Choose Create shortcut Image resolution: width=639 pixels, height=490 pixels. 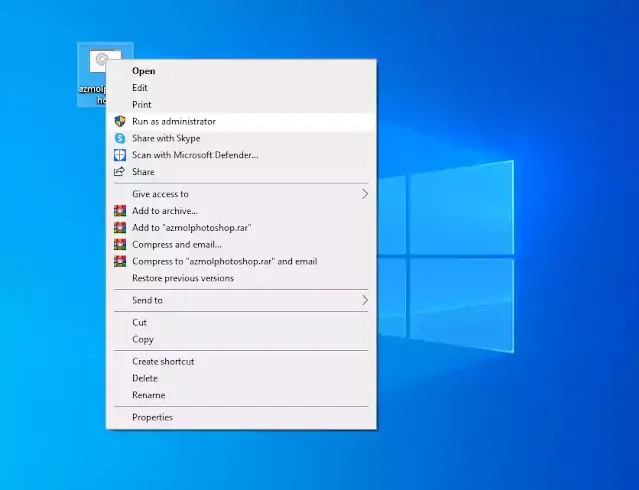(x=241, y=362)
